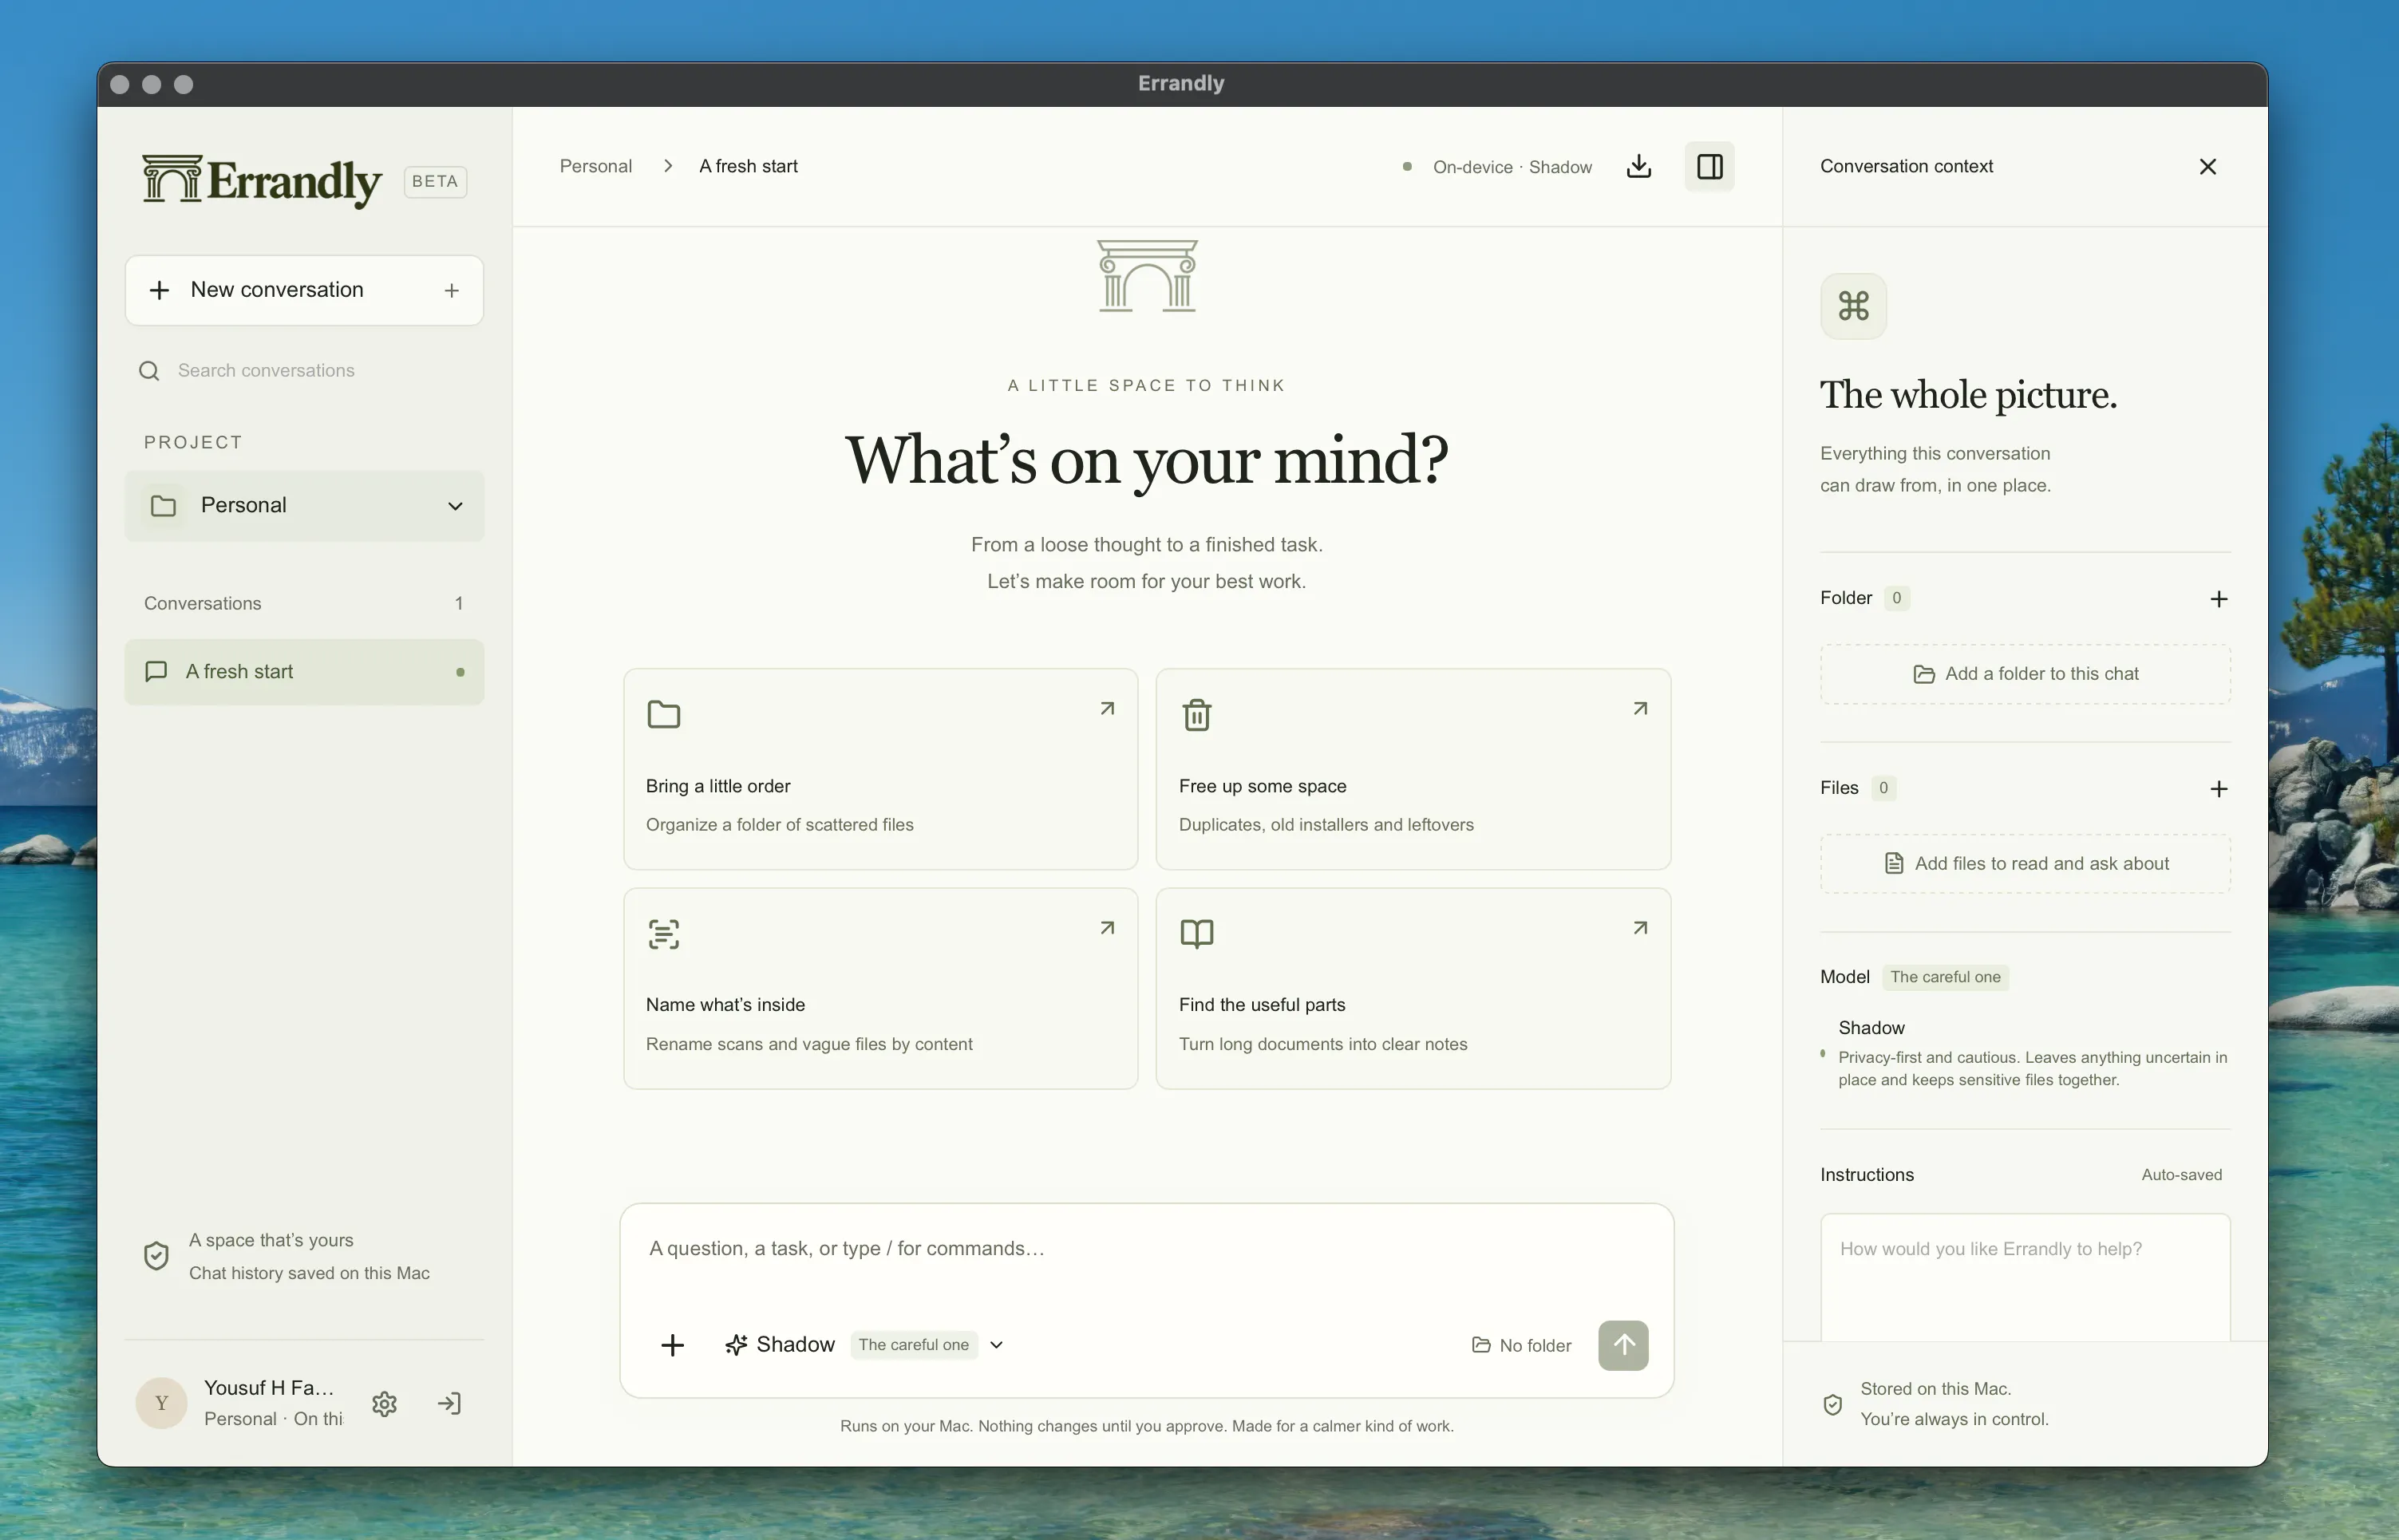The width and height of the screenshot is (2399, 1540).
Task: Expand the Personal project dropdown
Action: pos(304,506)
